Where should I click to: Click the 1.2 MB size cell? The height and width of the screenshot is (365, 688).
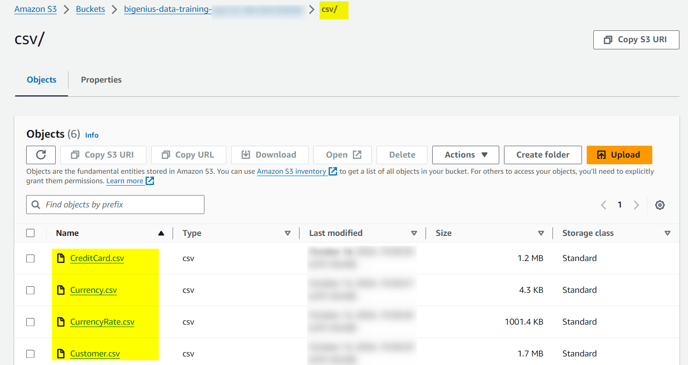pos(530,258)
